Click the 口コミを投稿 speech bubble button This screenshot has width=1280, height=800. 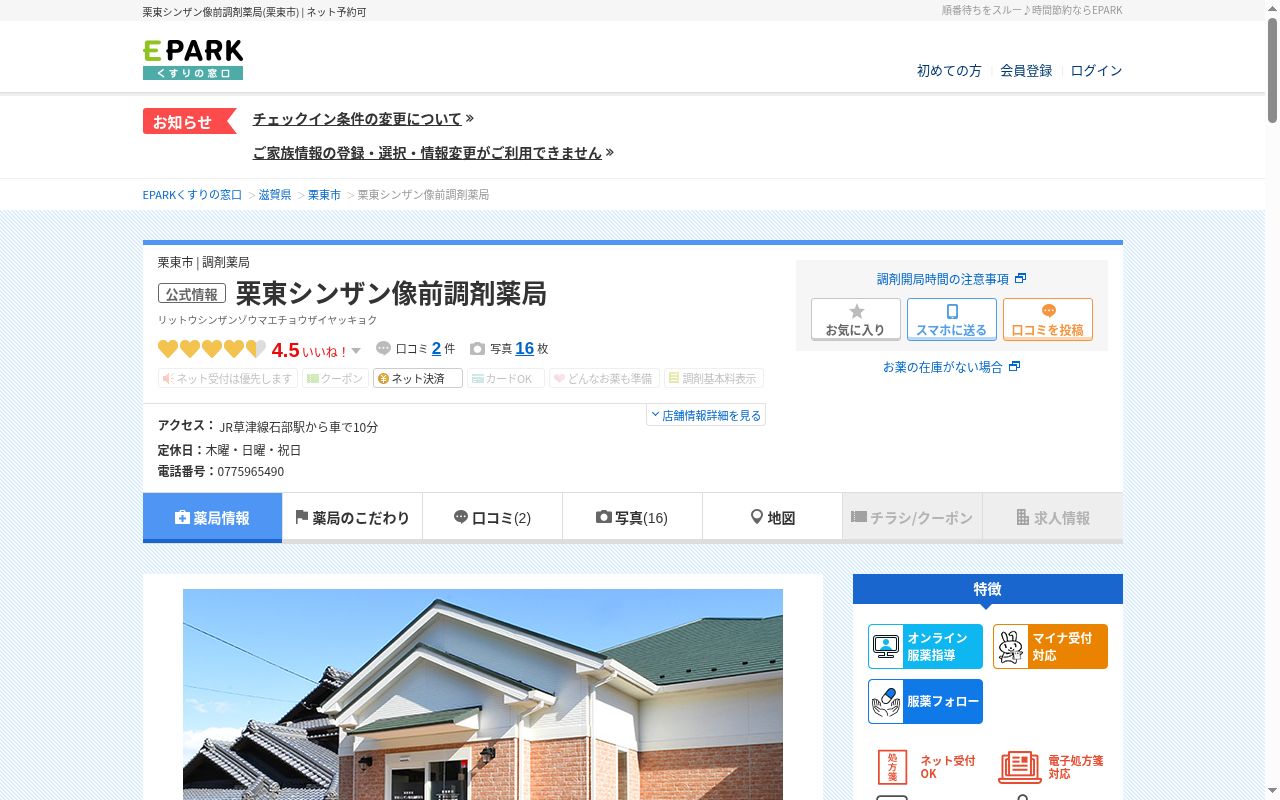tap(1047, 319)
